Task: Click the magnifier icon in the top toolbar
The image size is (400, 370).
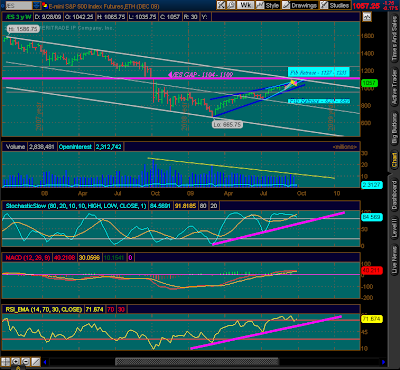Action: click(x=231, y=5)
